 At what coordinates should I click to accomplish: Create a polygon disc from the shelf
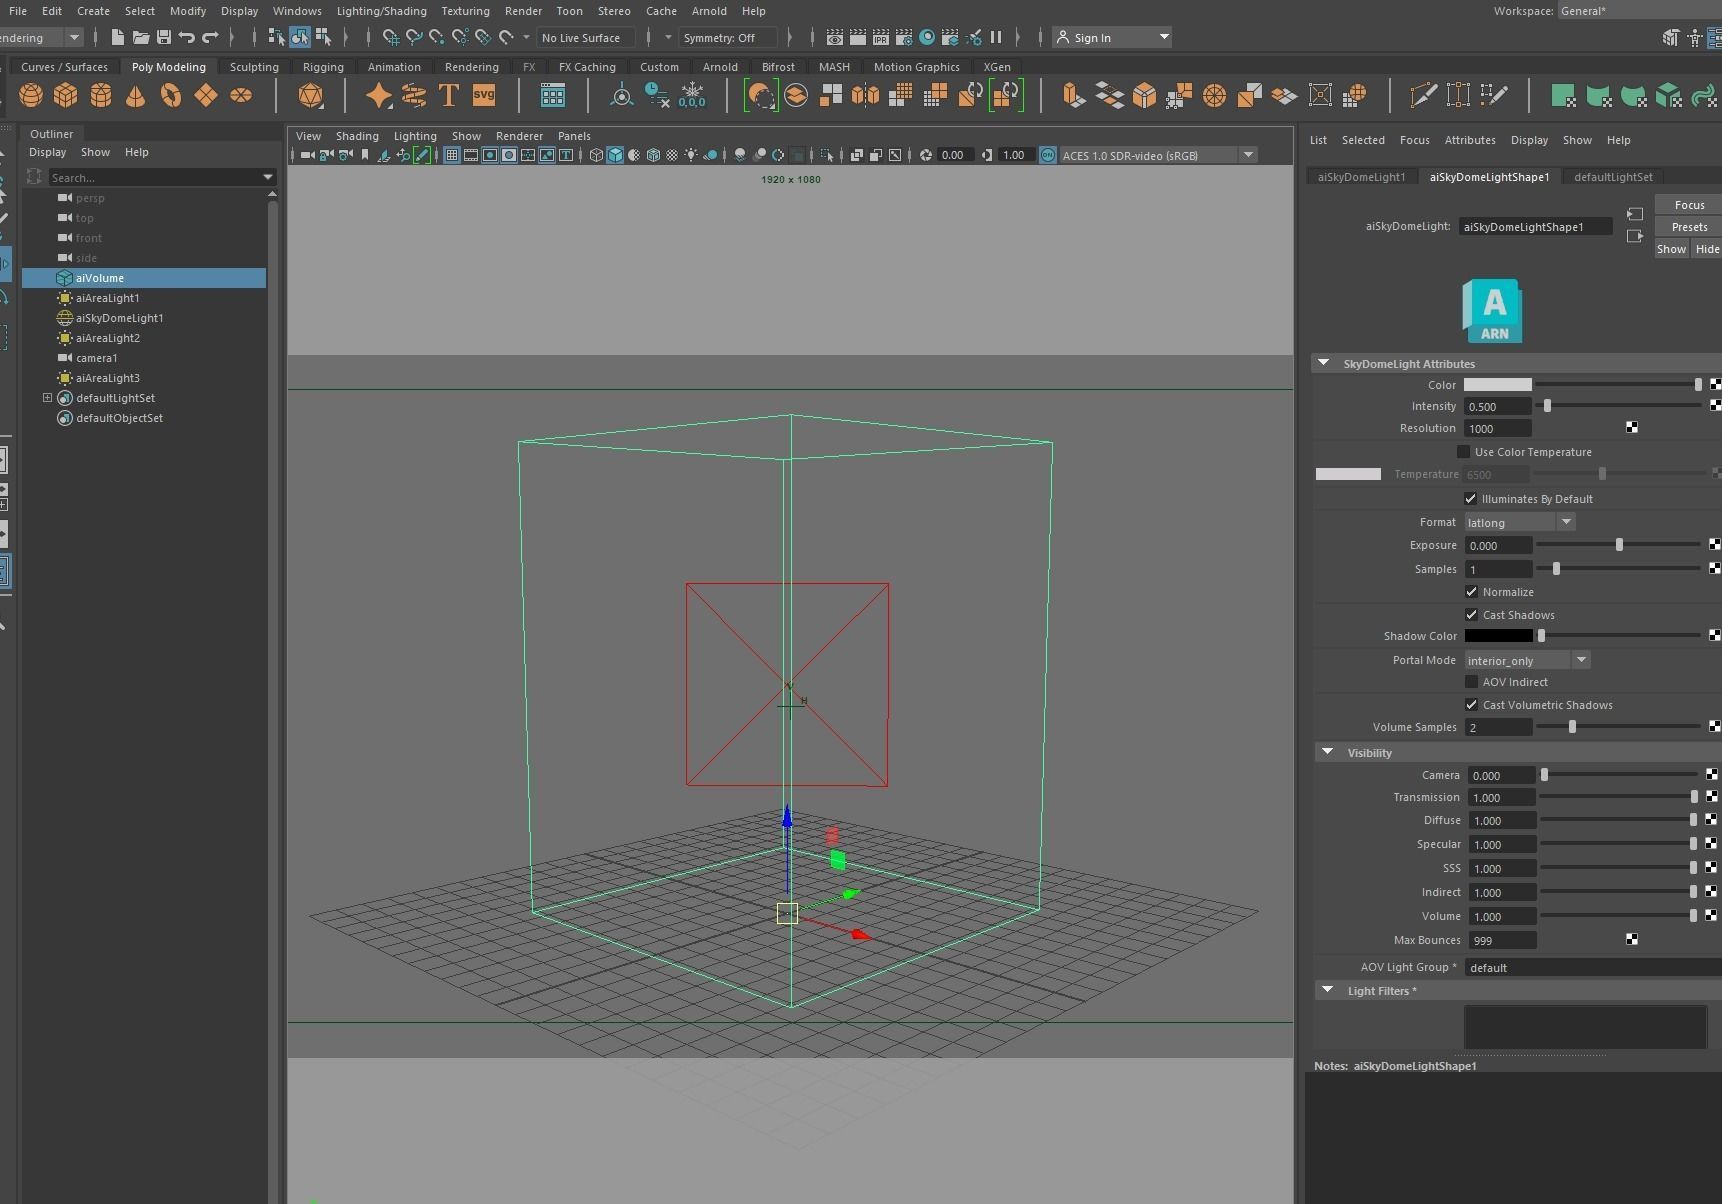click(x=241, y=95)
